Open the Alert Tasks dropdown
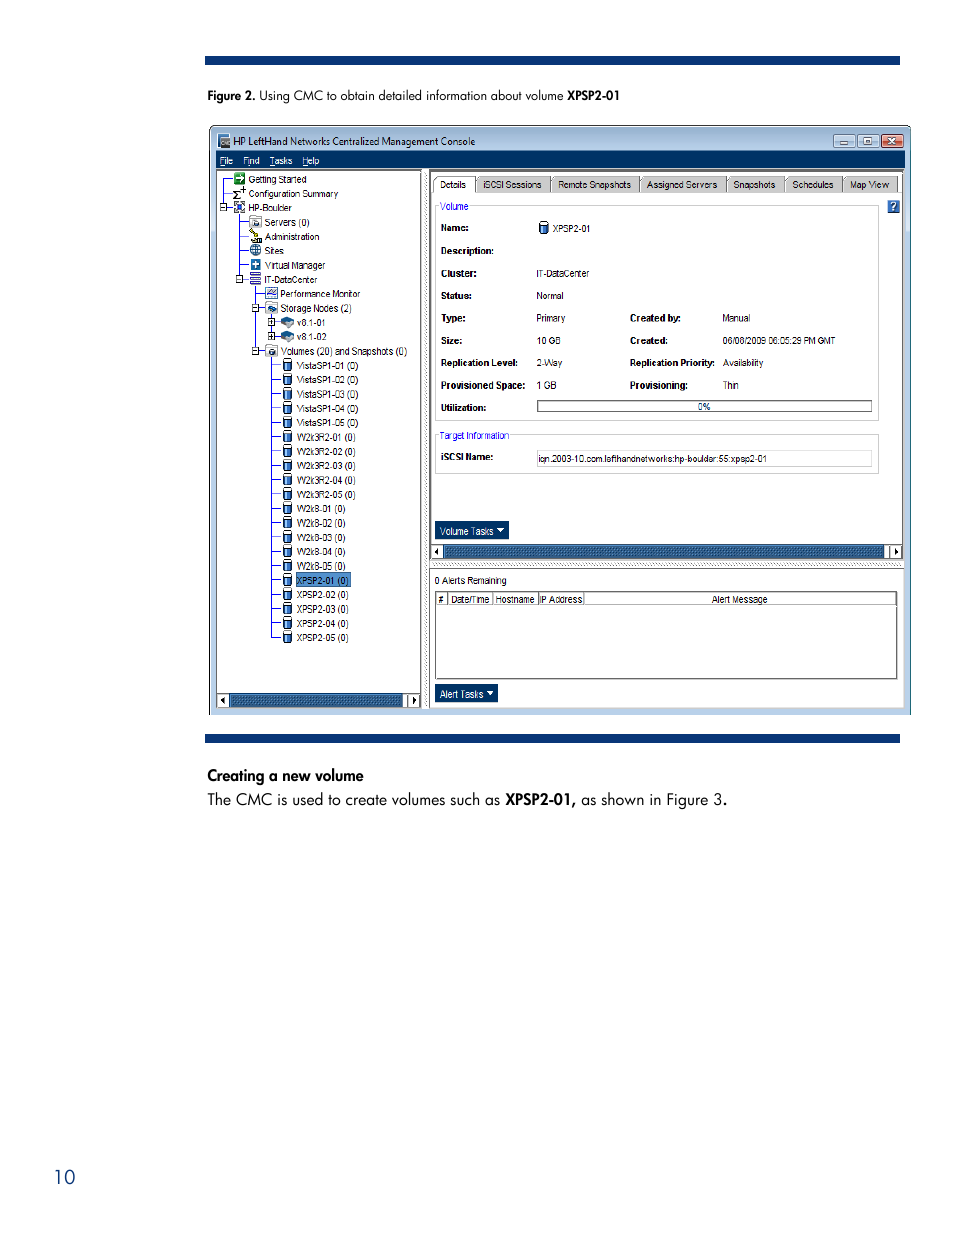 pyautogui.click(x=466, y=694)
